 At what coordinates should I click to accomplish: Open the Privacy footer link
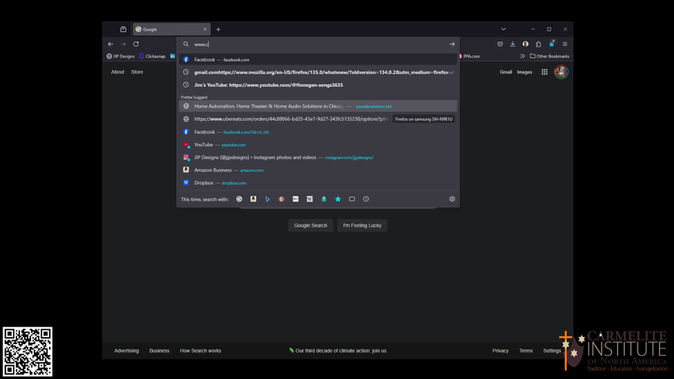pyautogui.click(x=500, y=351)
